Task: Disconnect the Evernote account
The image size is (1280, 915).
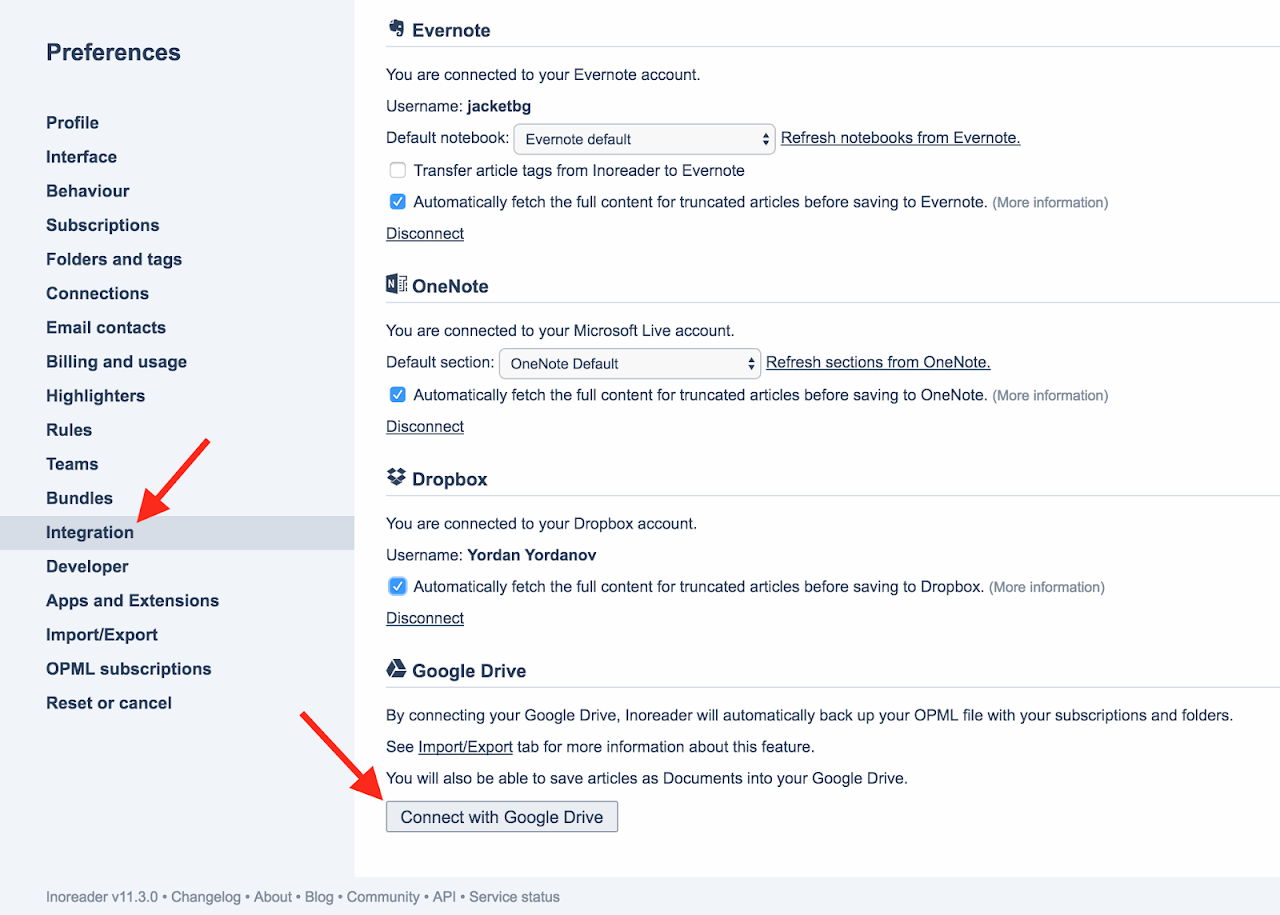Action: pos(425,233)
